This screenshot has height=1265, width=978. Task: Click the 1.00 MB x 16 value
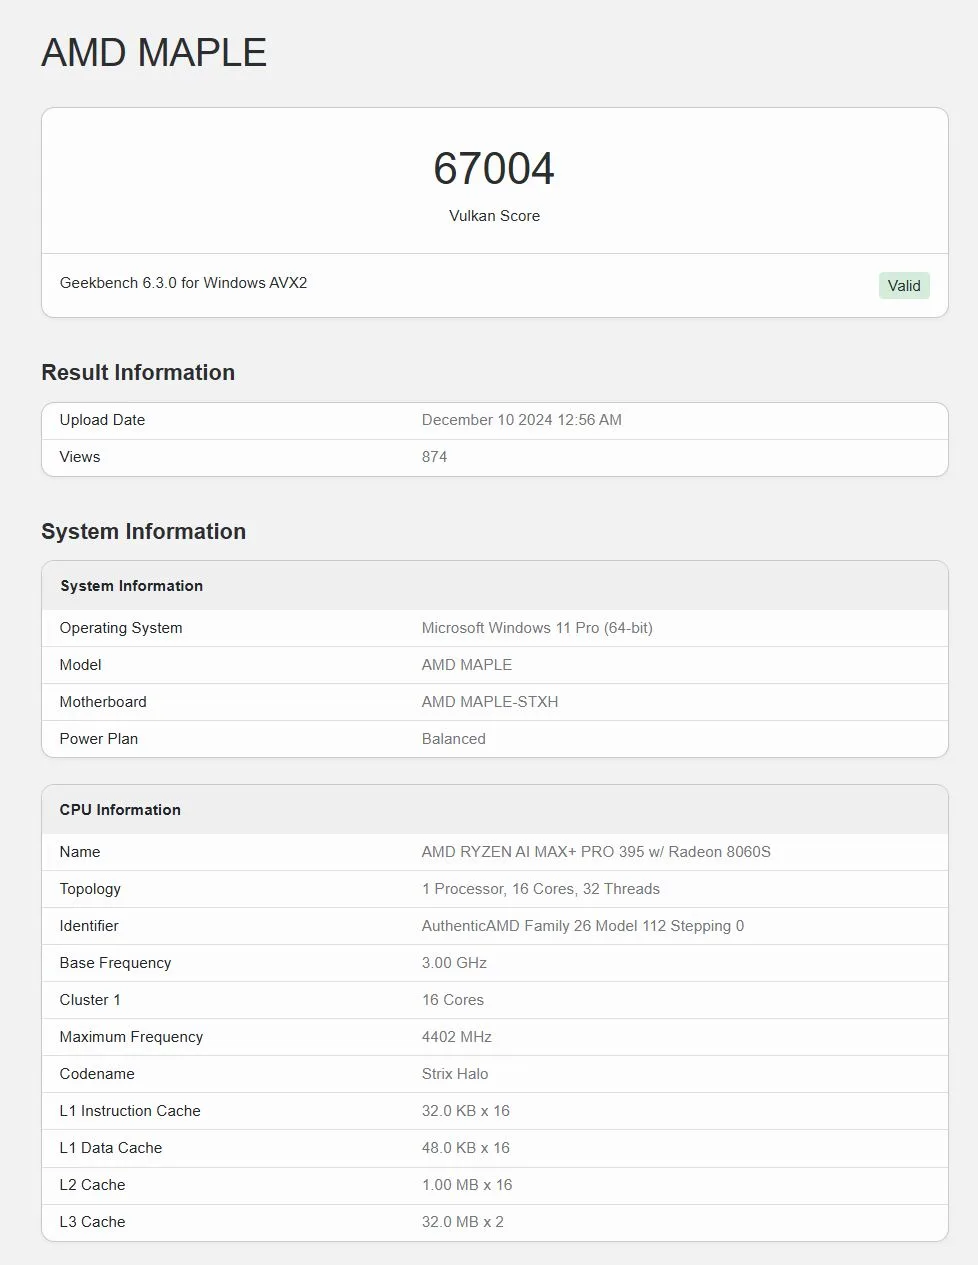point(466,1185)
